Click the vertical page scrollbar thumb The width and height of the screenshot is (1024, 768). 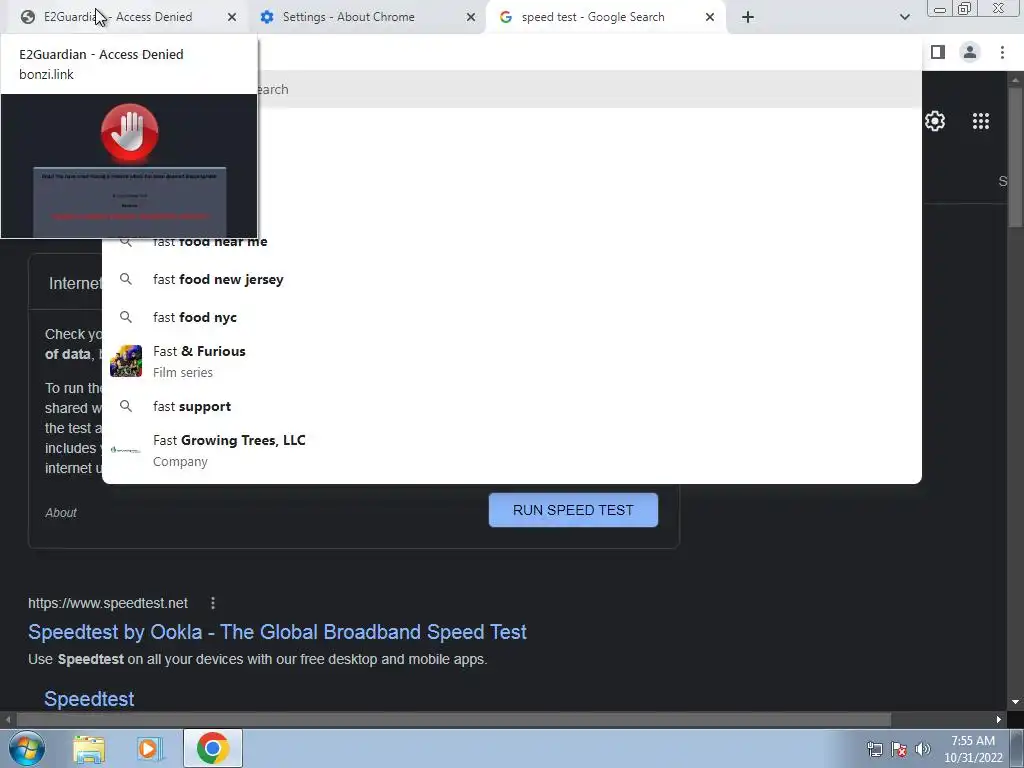(1015, 157)
